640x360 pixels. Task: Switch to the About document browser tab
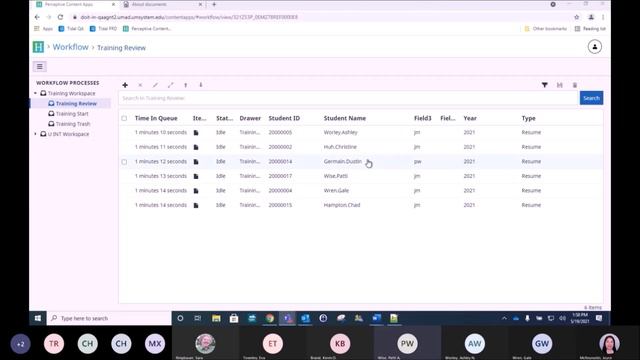tap(149, 4)
